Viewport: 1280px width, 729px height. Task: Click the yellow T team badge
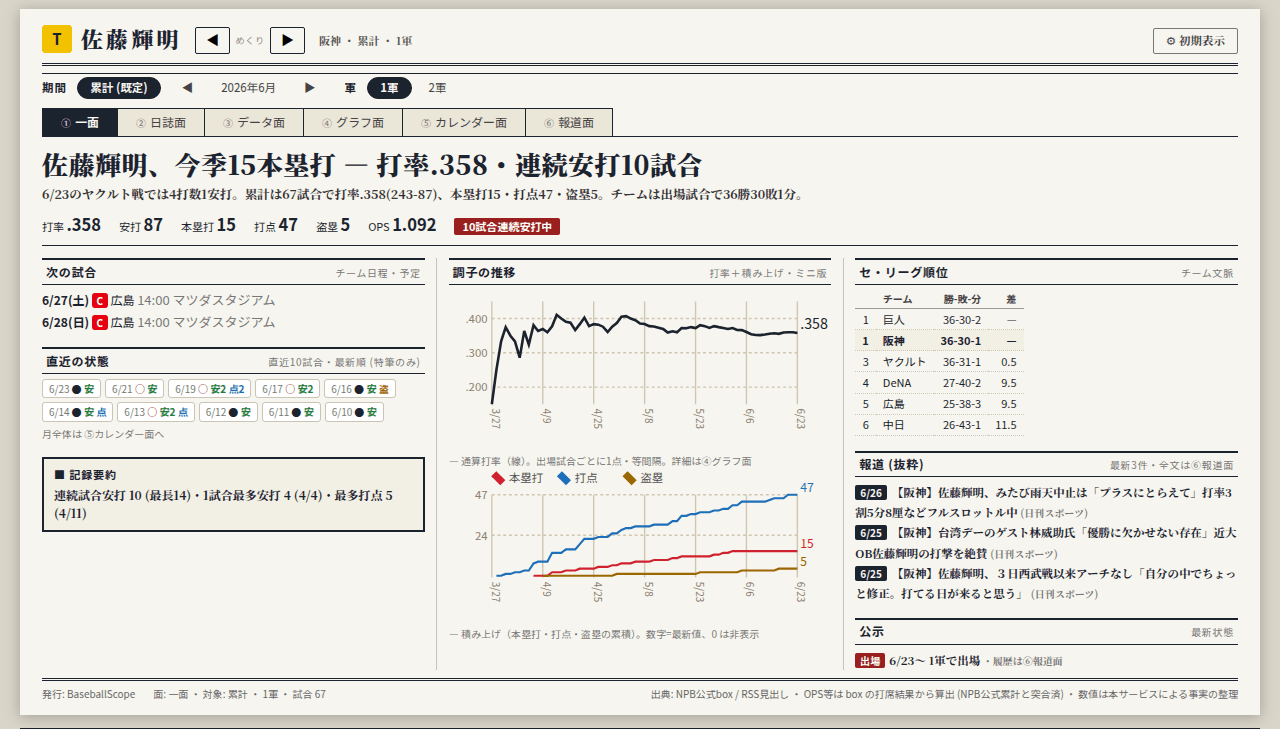tap(57, 39)
